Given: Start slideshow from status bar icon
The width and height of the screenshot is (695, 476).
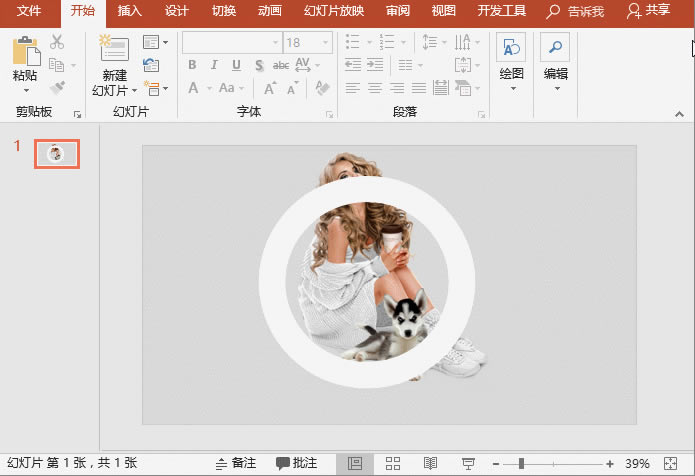Looking at the screenshot, I should 467,463.
